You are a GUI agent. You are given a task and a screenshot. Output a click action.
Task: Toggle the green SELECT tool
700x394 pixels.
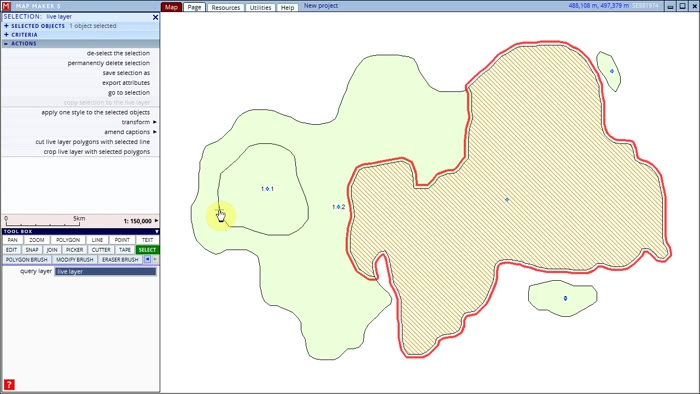click(x=147, y=250)
